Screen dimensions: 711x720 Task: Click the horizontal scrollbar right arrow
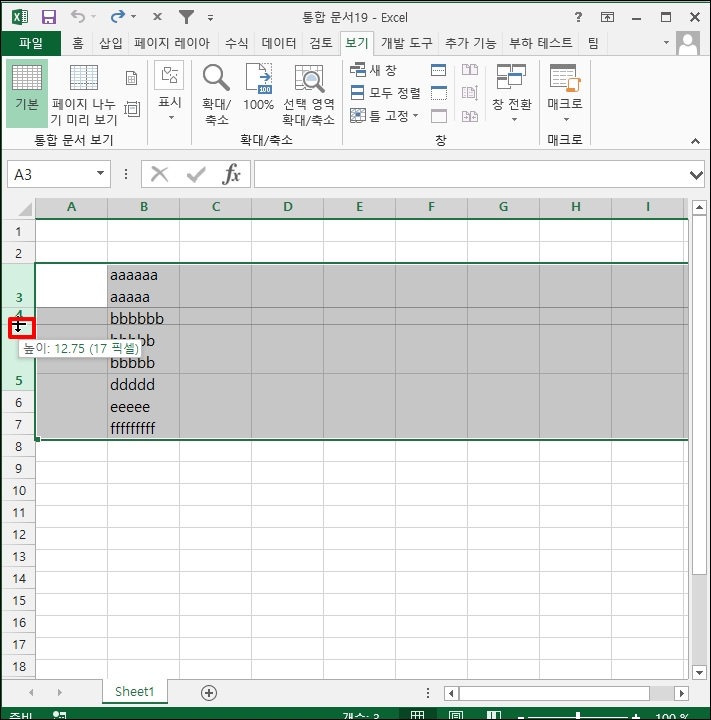[x=681, y=693]
